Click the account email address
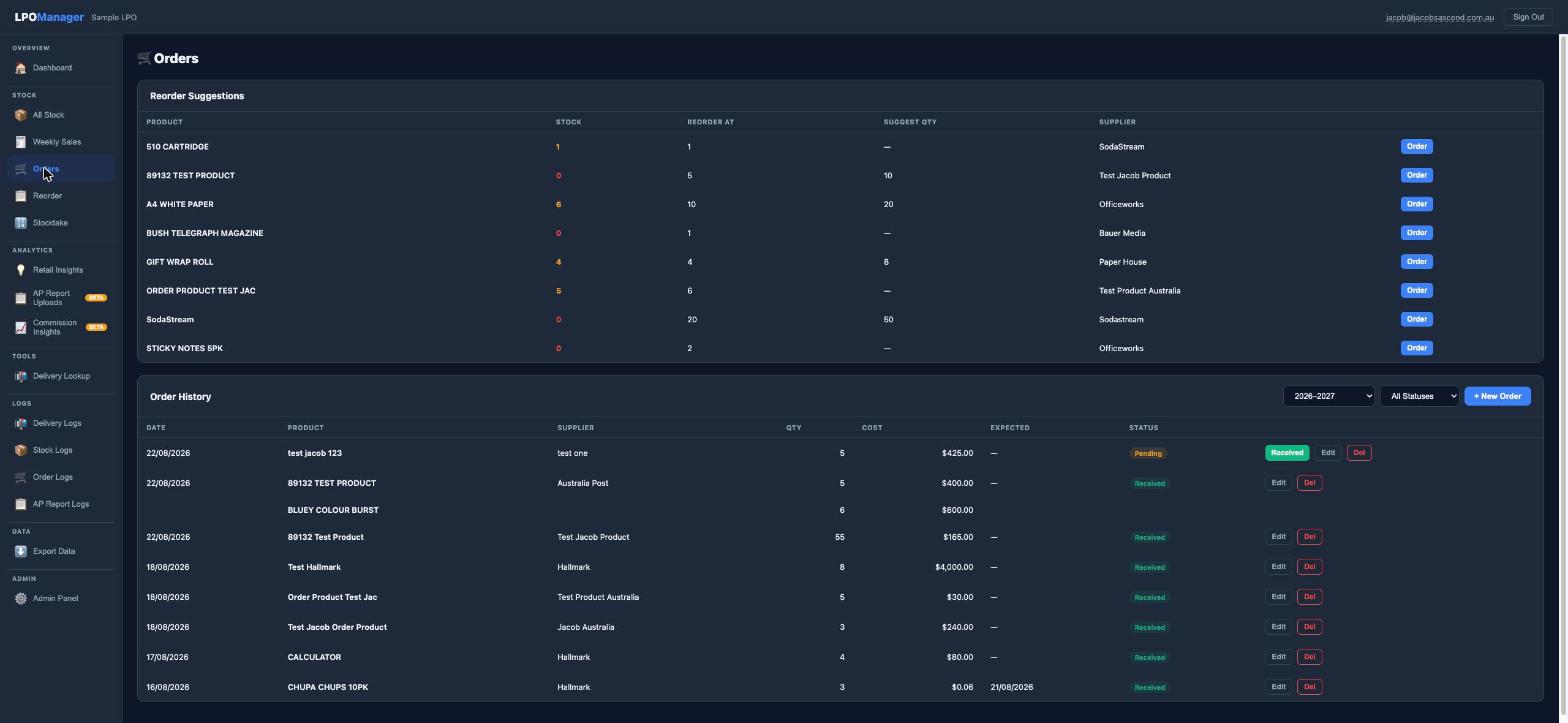1568x723 pixels. tap(1439, 18)
